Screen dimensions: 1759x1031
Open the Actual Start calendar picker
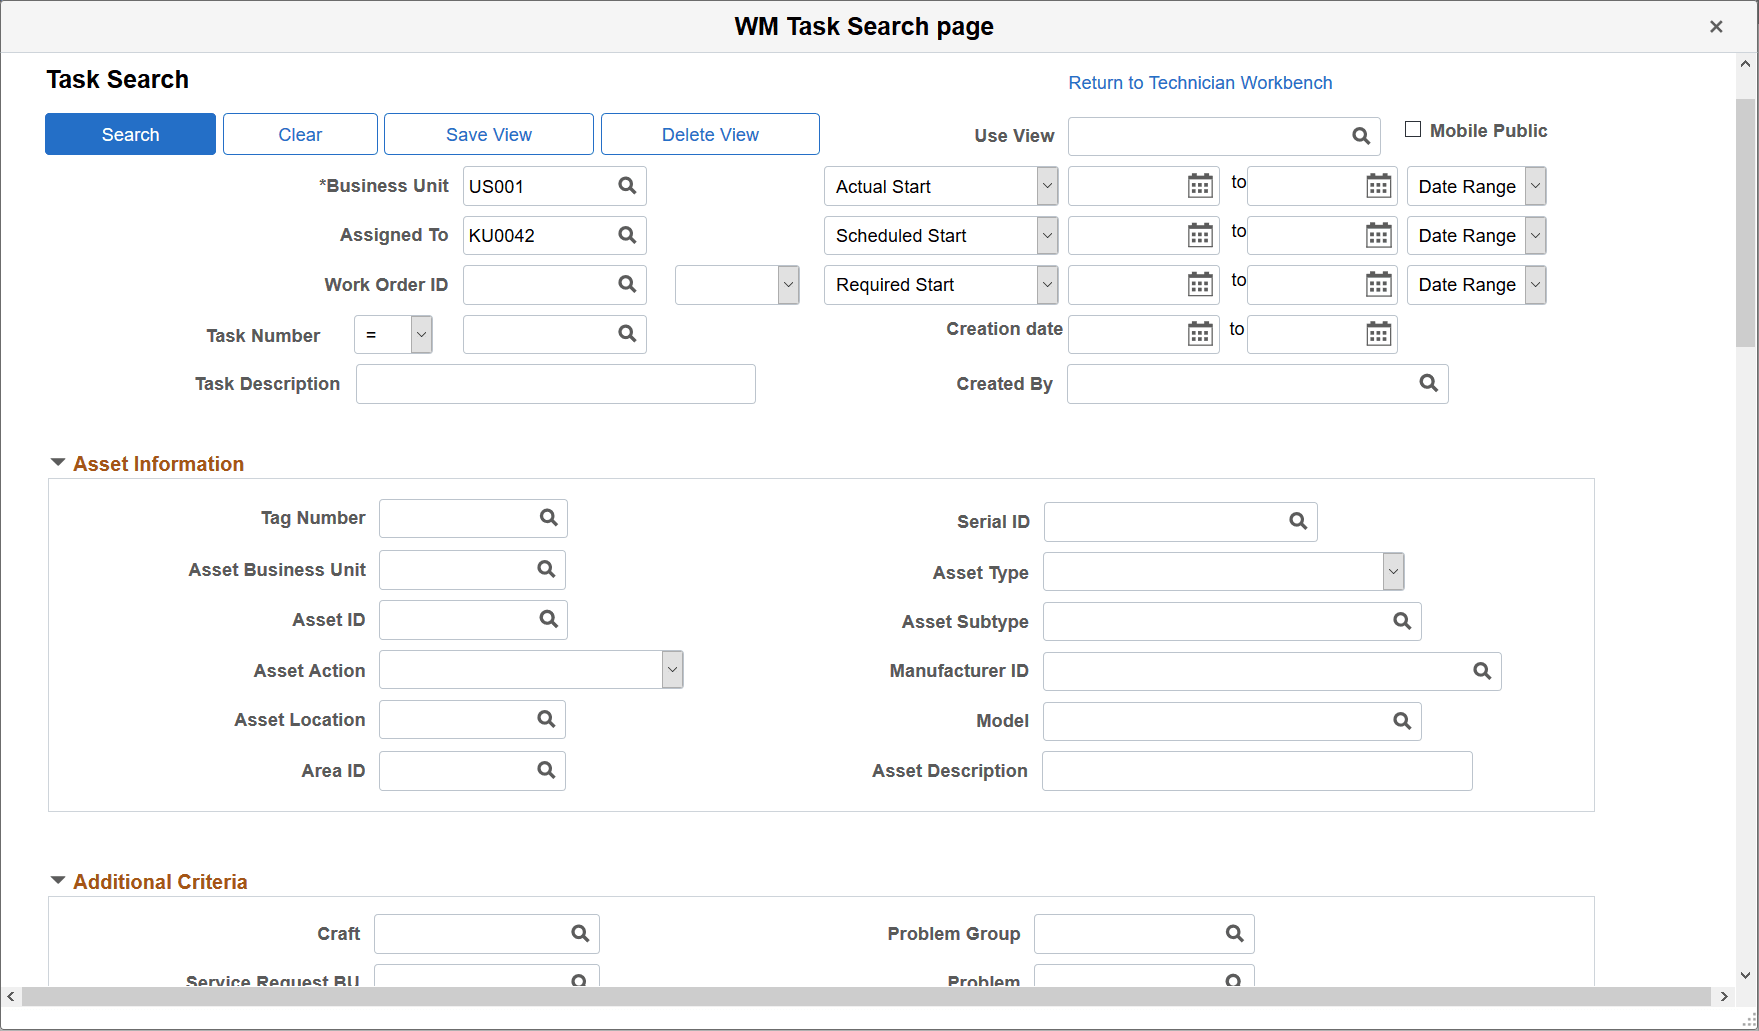coord(1198,185)
